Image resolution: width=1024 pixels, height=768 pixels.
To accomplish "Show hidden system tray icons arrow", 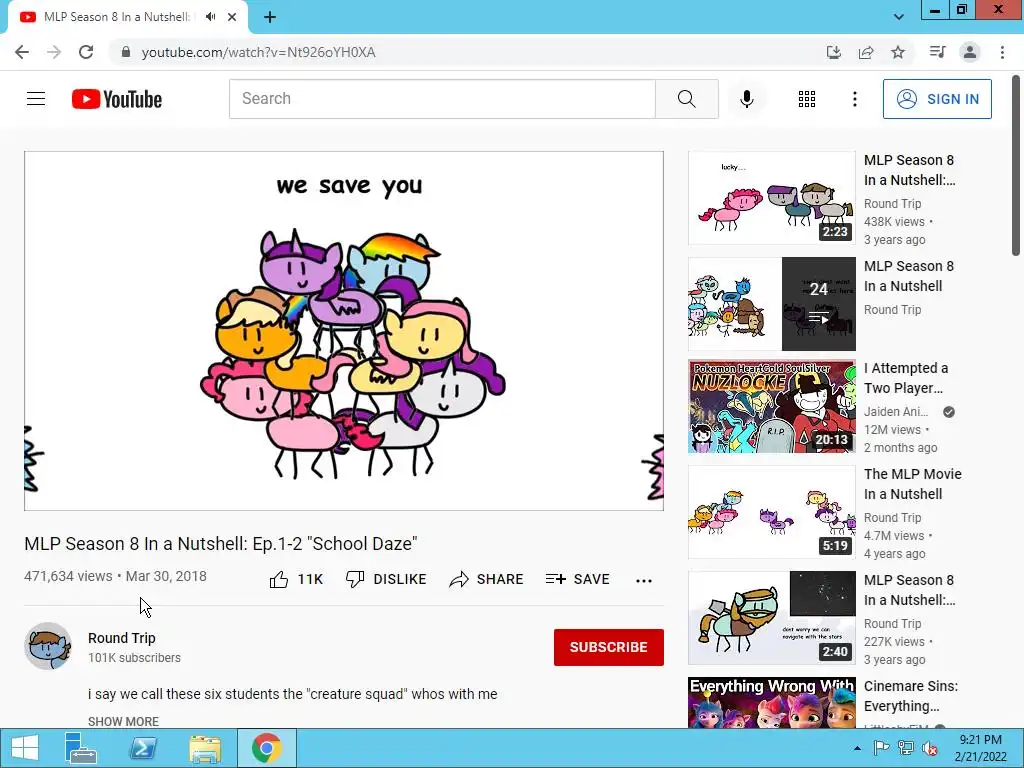I will tap(857, 748).
